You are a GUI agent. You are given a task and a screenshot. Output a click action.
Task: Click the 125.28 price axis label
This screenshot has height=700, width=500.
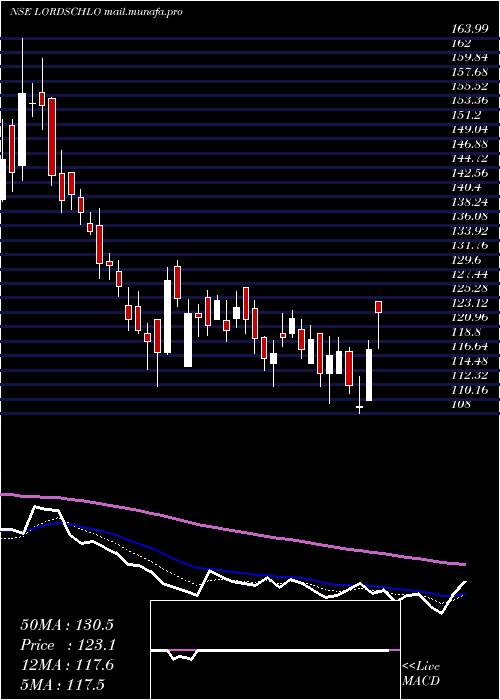click(471, 288)
